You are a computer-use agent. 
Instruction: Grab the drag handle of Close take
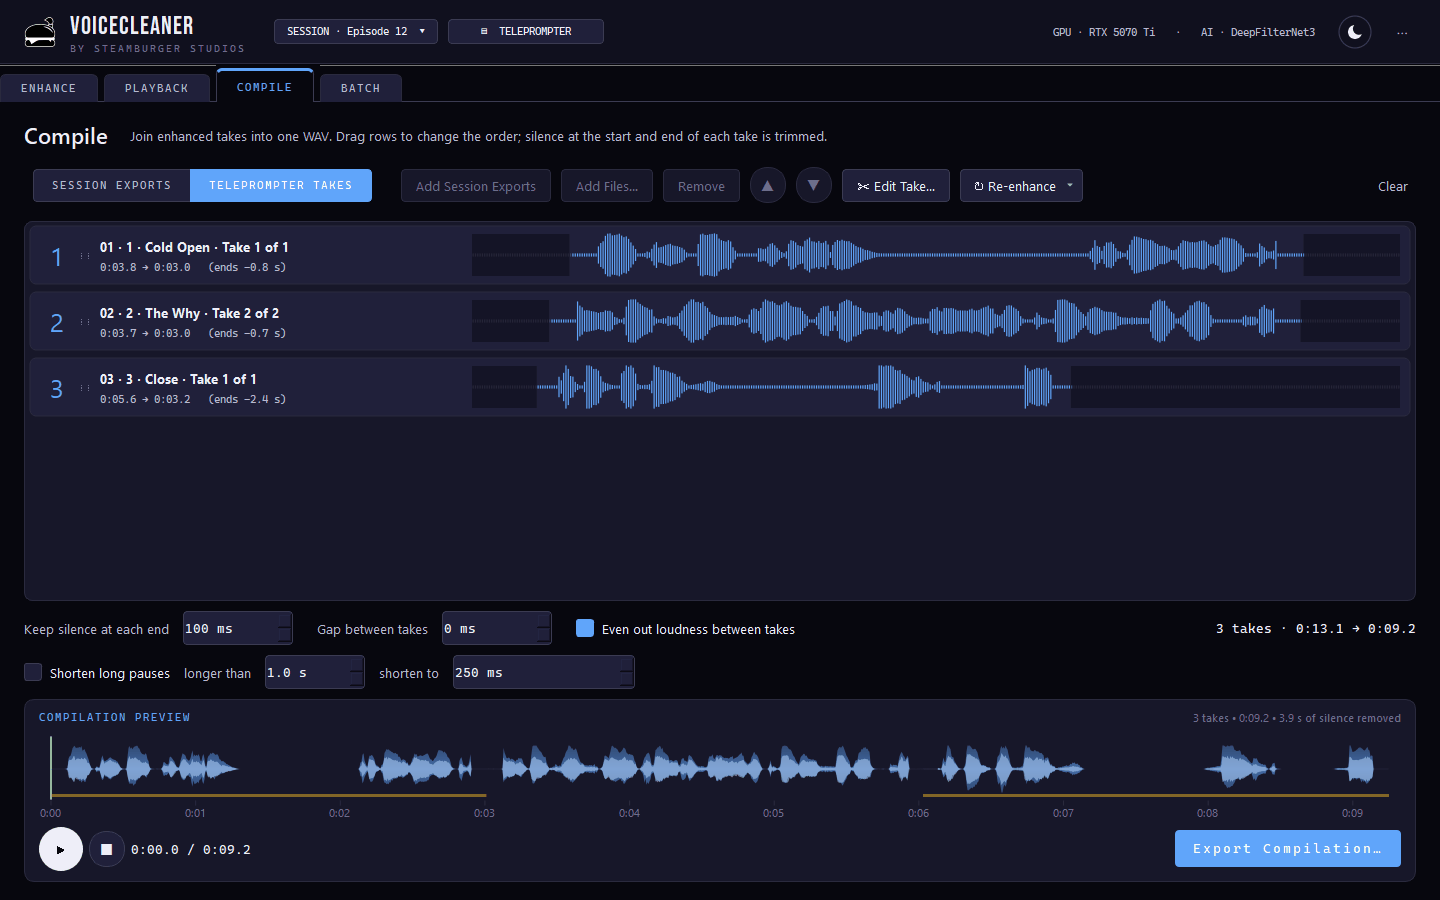85,388
